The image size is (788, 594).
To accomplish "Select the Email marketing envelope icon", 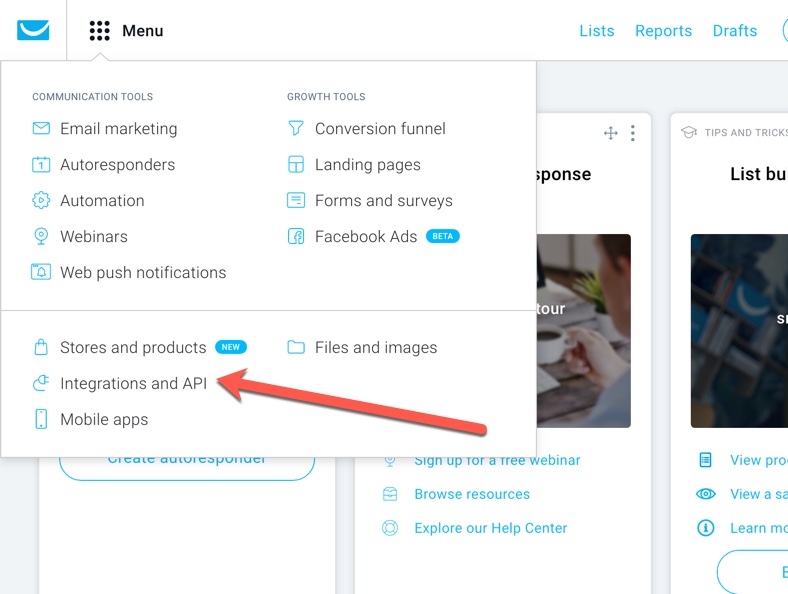I will [41, 129].
